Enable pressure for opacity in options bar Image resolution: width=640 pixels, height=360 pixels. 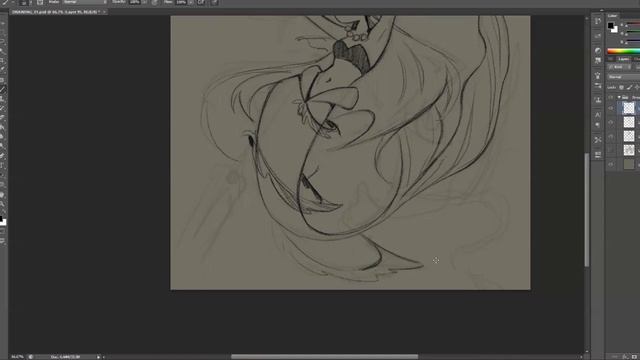(155, 2)
